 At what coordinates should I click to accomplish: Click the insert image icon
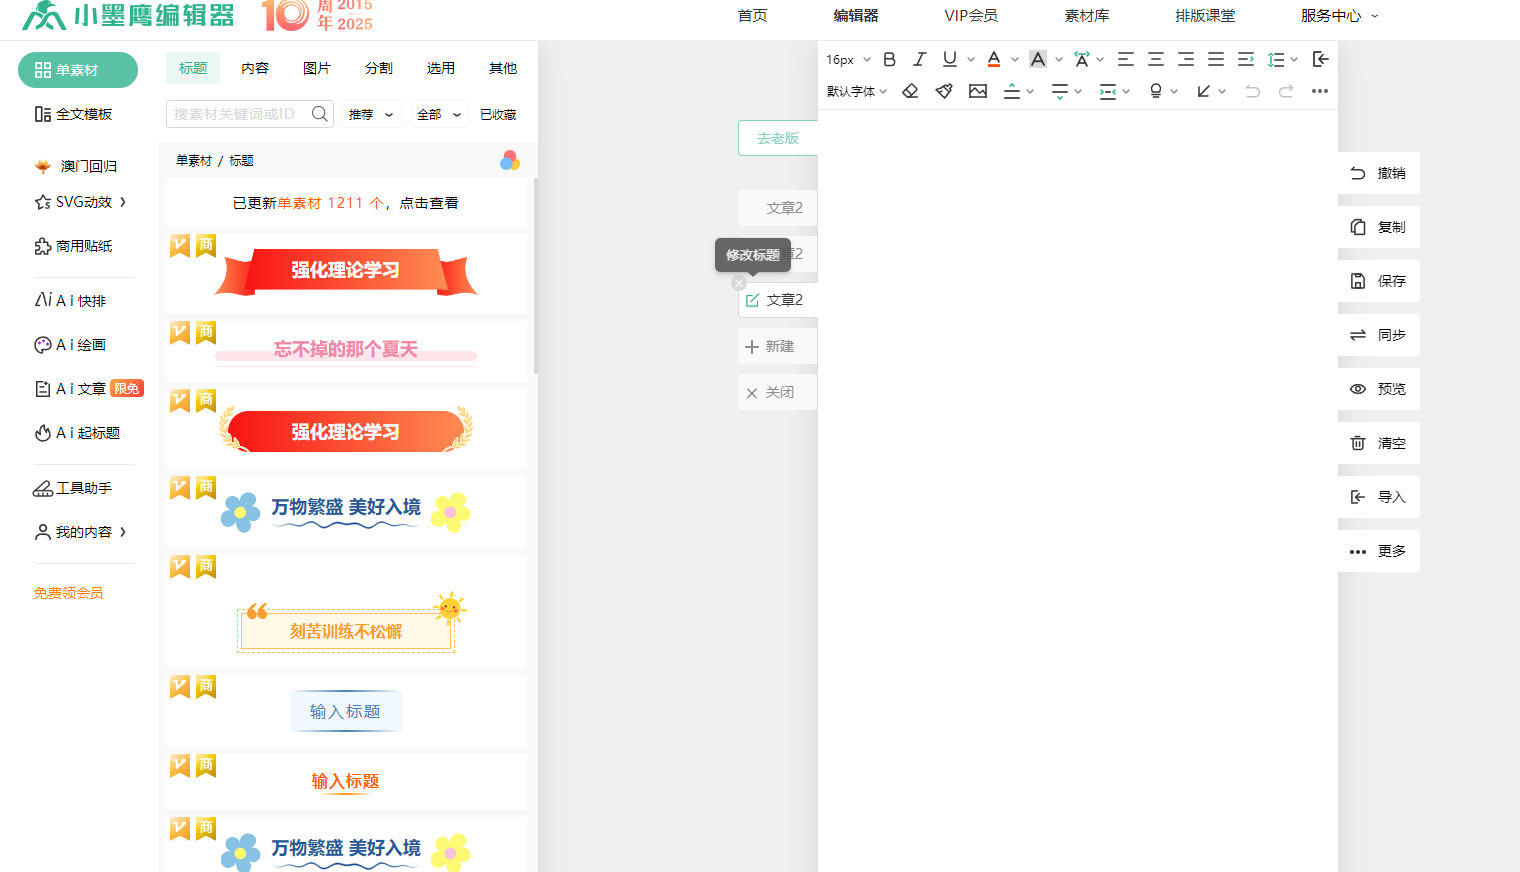click(x=978, y=91)
